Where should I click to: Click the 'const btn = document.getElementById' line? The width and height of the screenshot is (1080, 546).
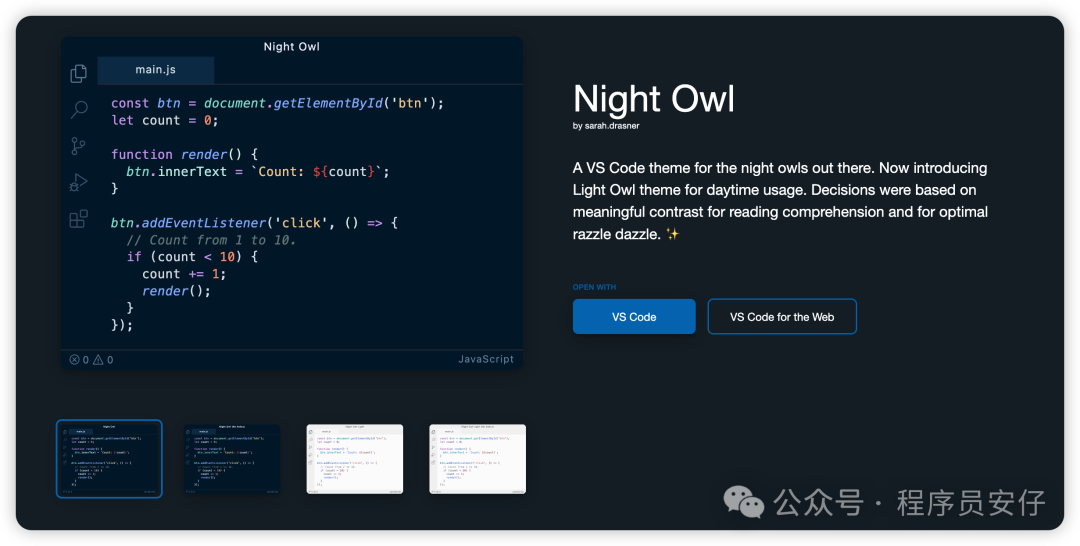tap(278, 103)
